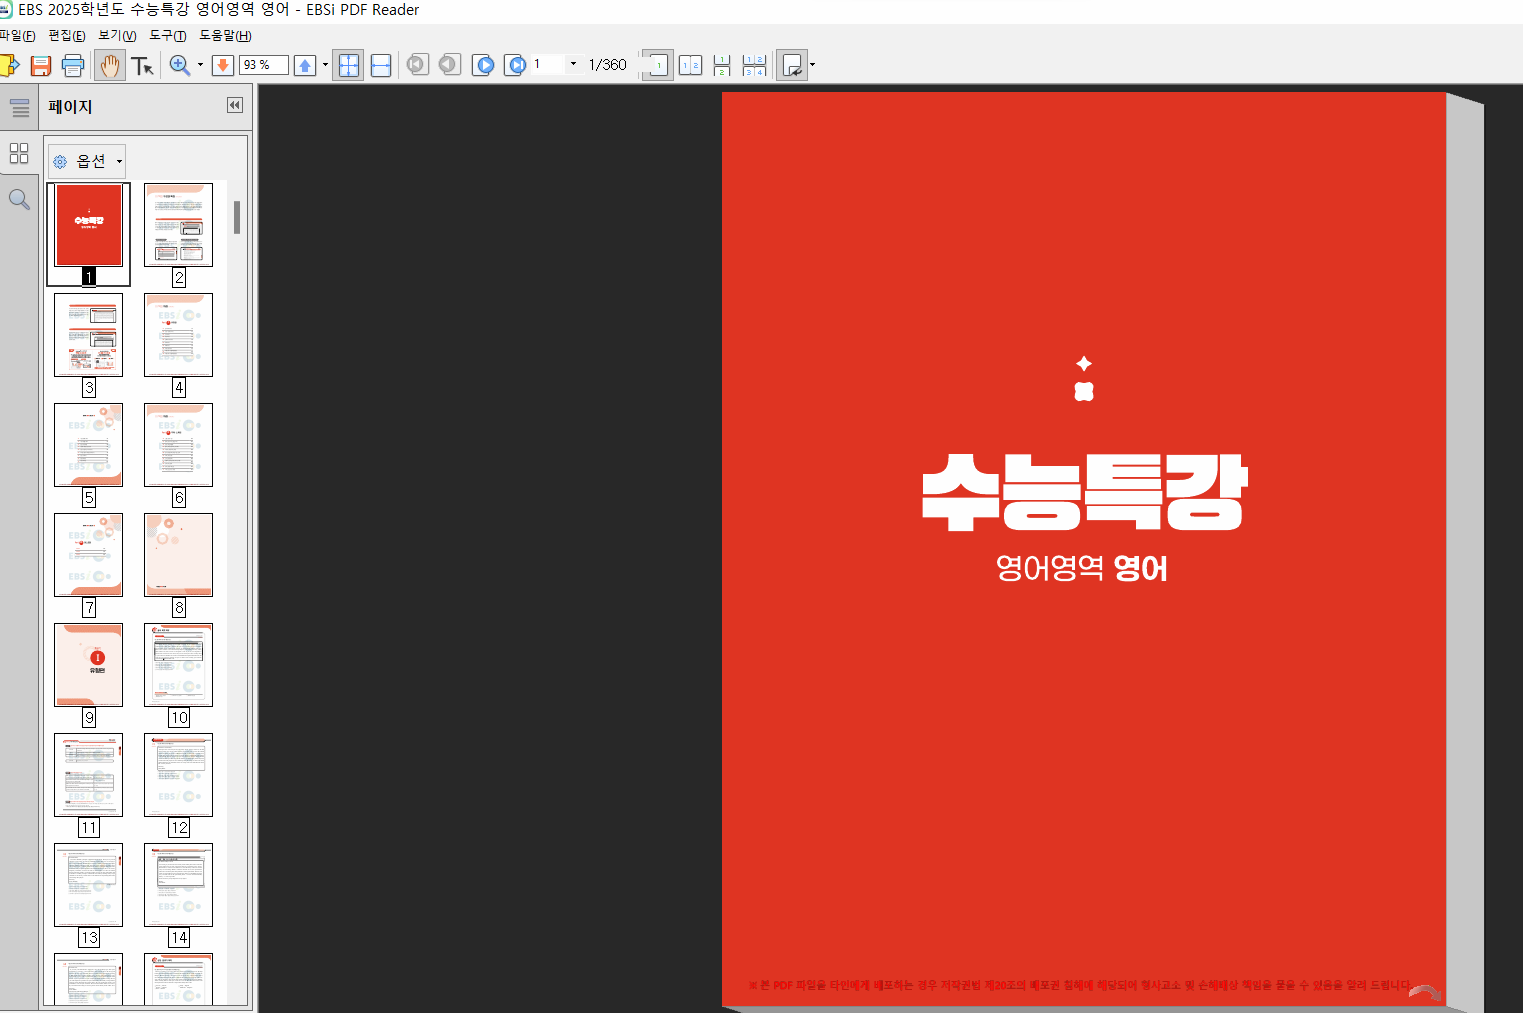Screen dimensions: 1523x1013
Task: Click the page number input field
Action: tap(548, 64)
